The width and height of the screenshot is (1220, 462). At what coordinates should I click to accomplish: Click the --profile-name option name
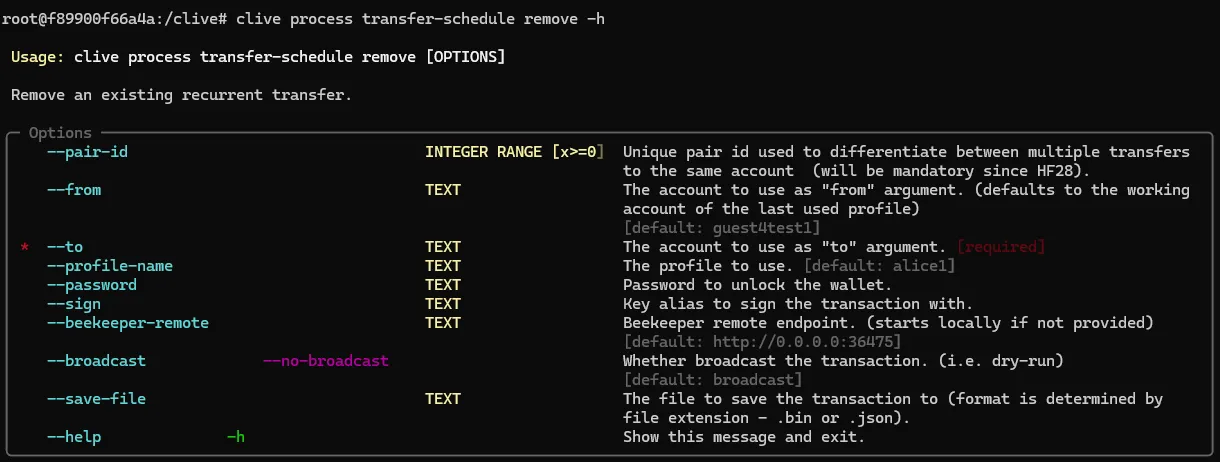coord(110,266)
